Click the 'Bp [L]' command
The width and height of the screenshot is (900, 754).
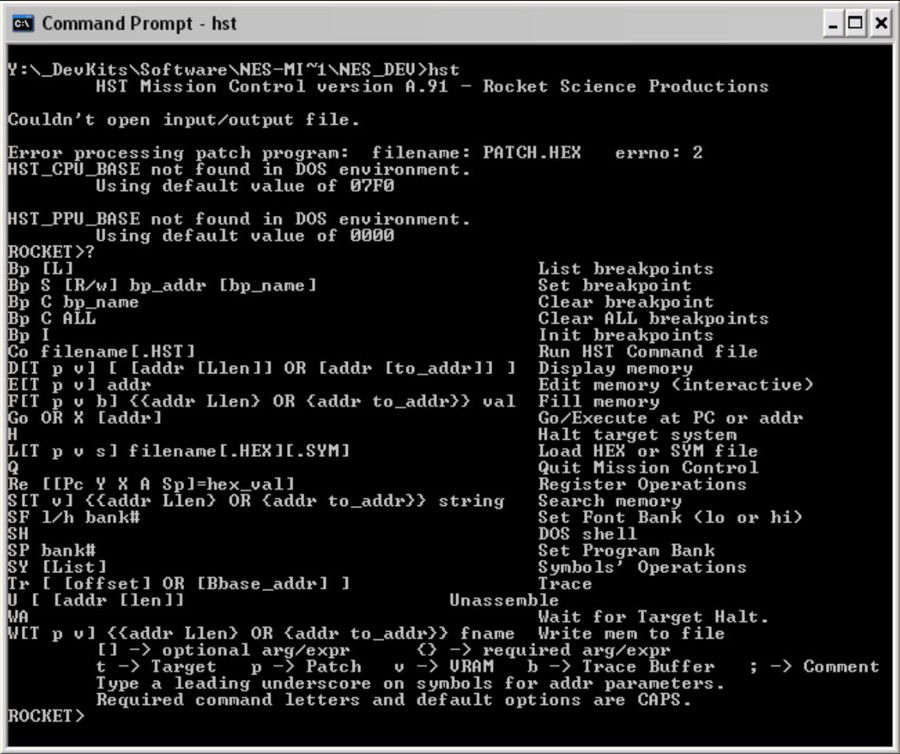tap(40, 269)
